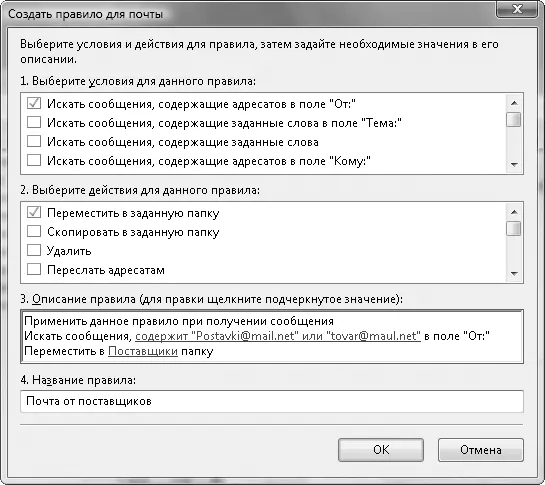Click down arrow of actions list scrollbar
The image size is (545, 485).
click(514, 274)
